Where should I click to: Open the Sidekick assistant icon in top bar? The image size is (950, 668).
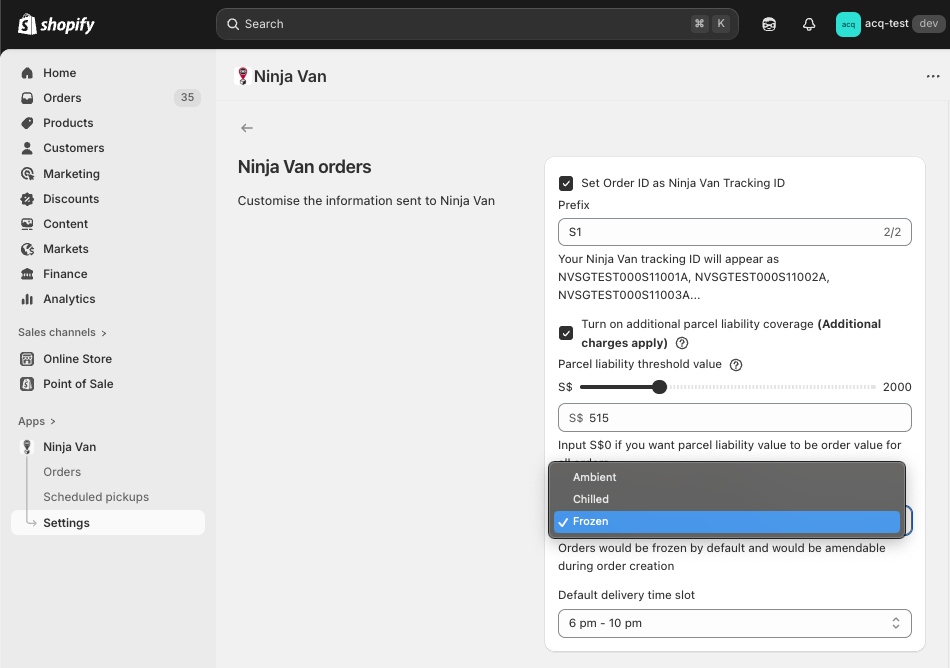(x=769, y=24)
